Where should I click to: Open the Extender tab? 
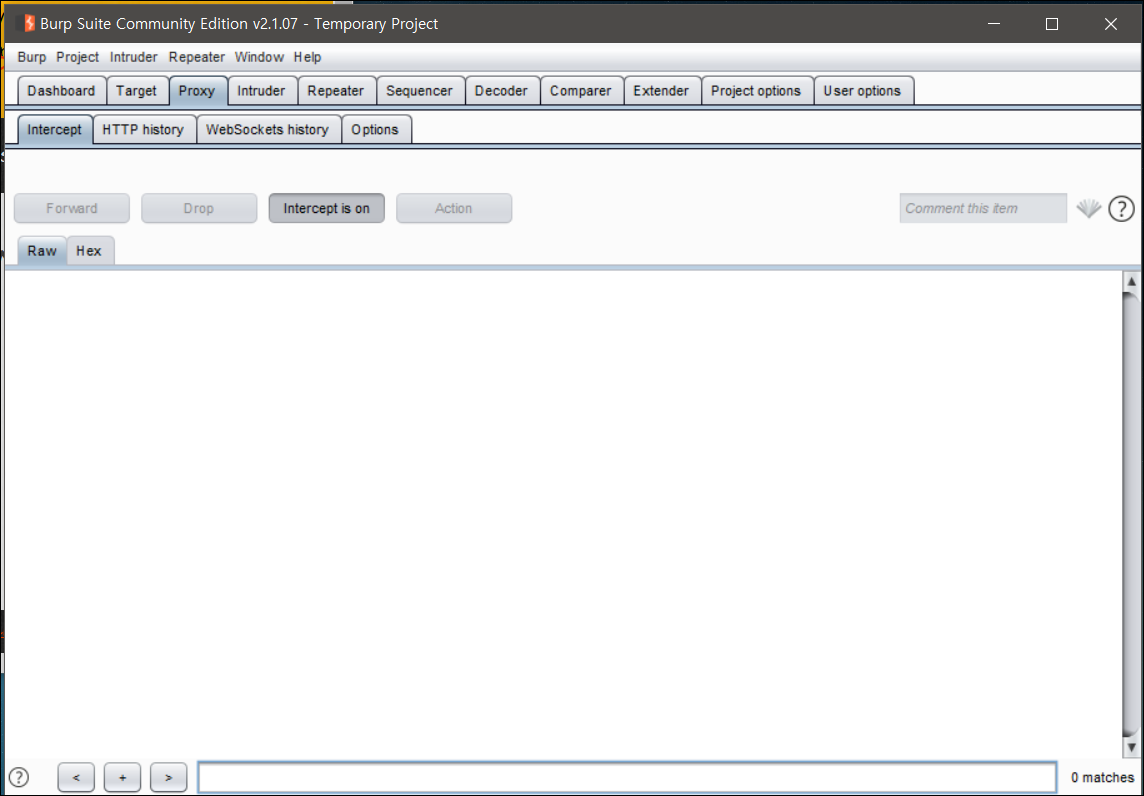click(661, 90)
